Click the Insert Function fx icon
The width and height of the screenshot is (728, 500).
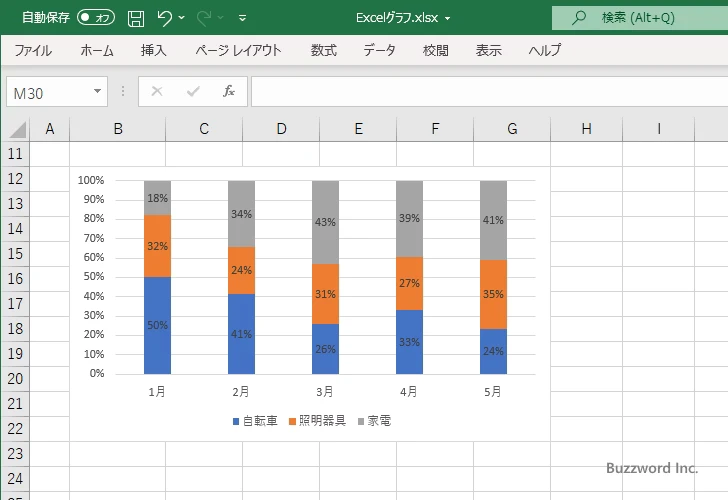[229, 91]
